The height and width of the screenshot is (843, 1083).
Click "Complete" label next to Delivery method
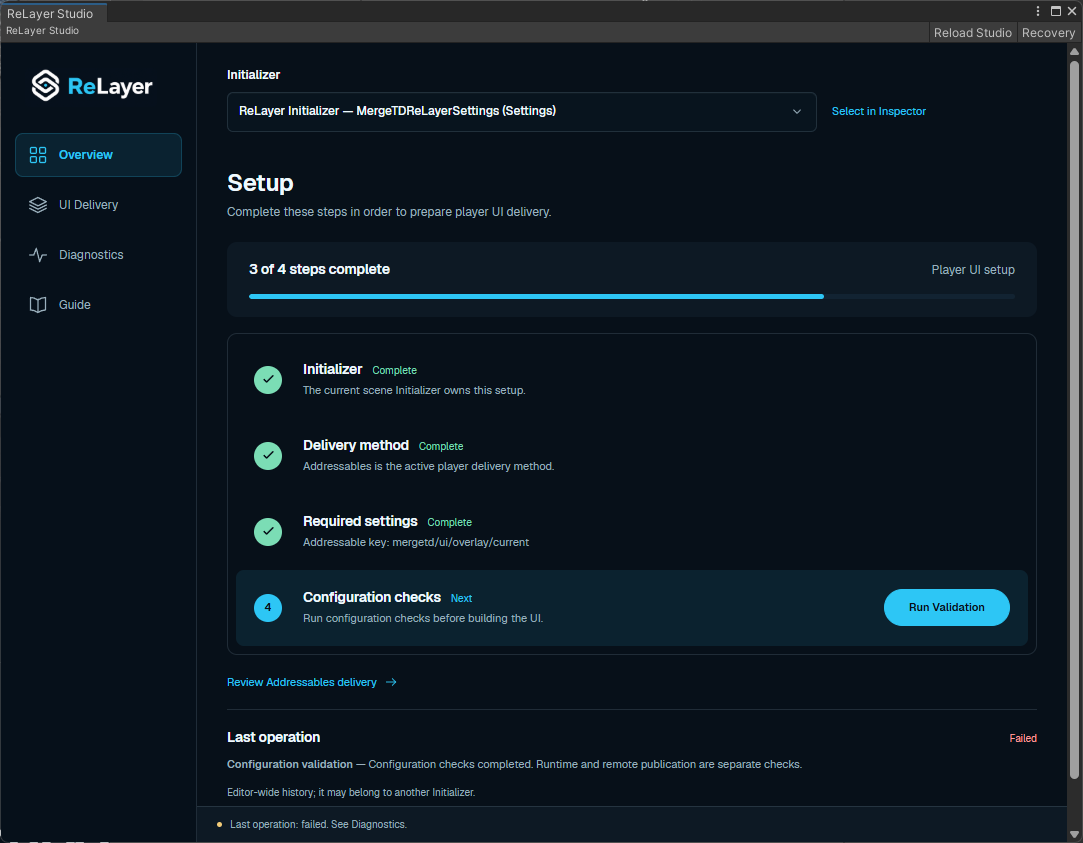click(x=441, y=446)
